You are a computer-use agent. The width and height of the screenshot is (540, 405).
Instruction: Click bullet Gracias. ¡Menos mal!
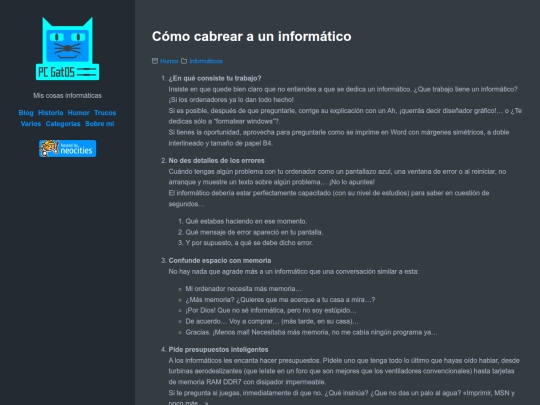tap(311, 332)
